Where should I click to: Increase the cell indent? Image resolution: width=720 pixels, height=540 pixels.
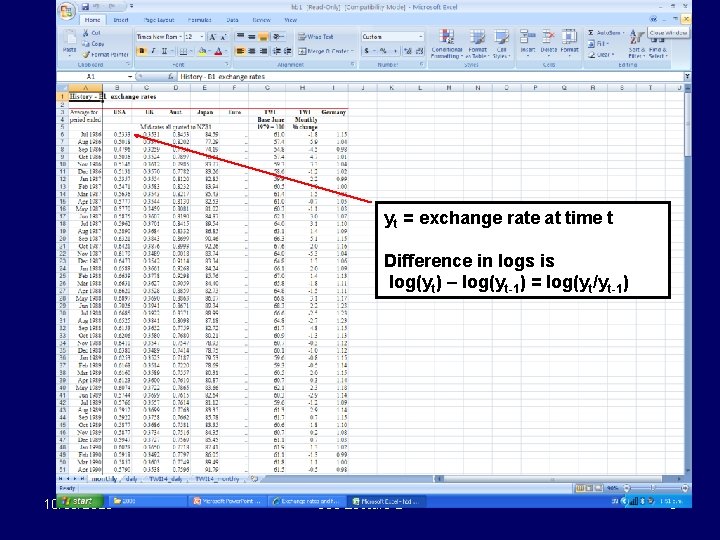[x=287, y=51]
